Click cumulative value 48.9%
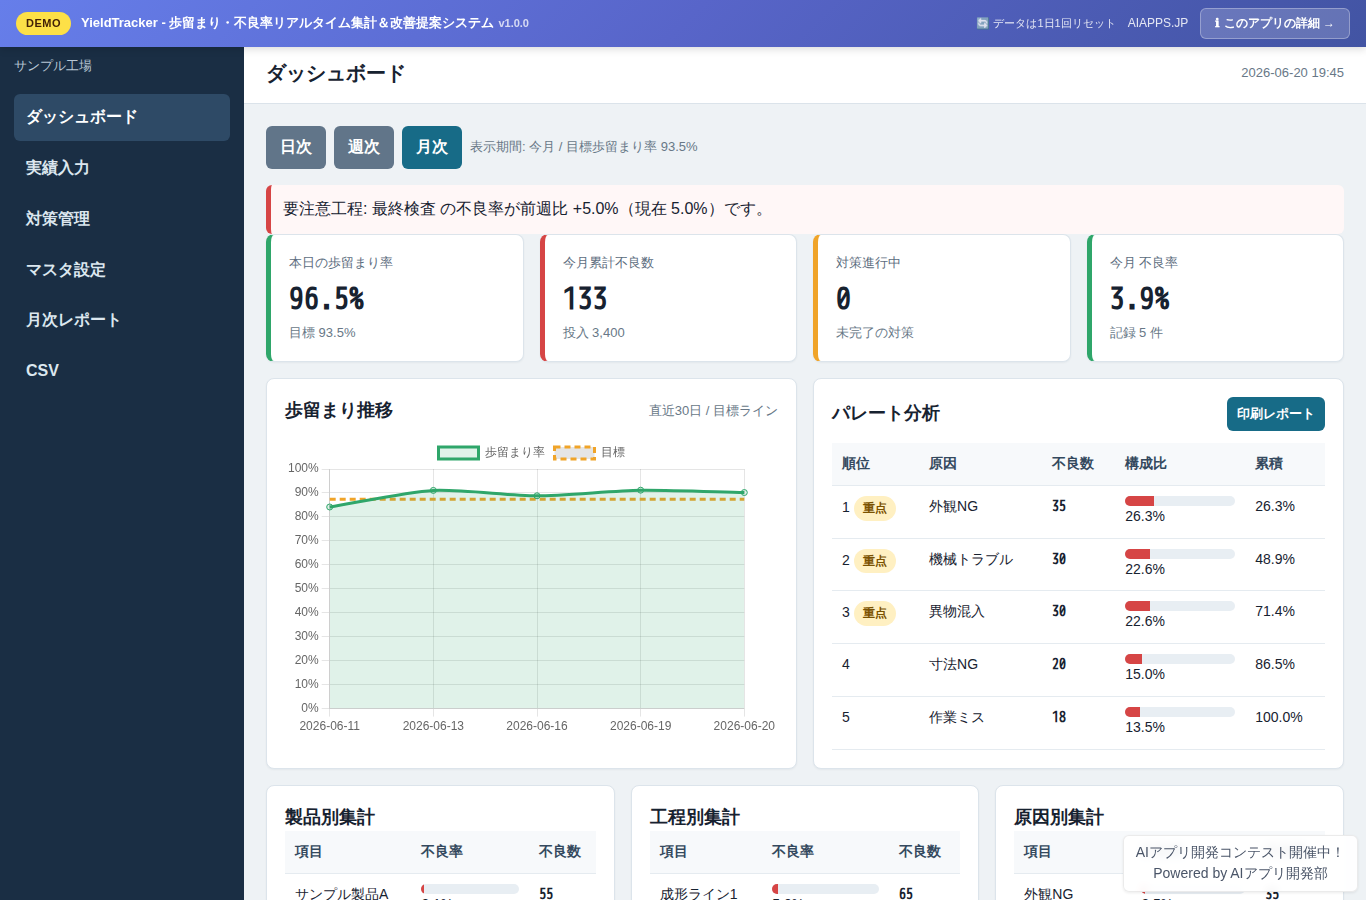Viewport: 1366px width, 900px height. pos(1275,559)
